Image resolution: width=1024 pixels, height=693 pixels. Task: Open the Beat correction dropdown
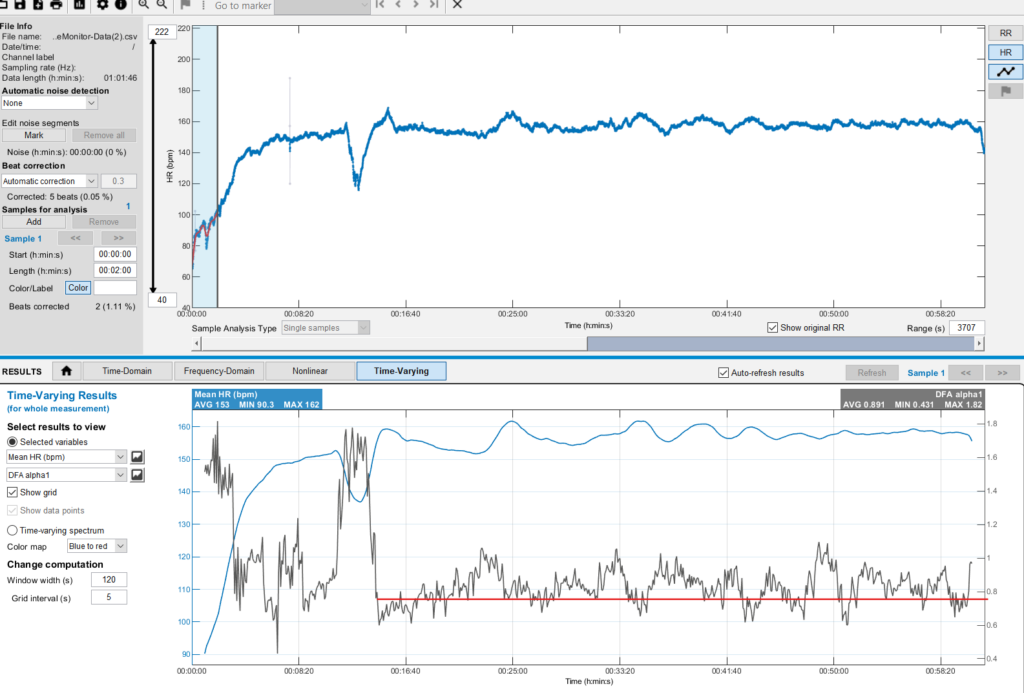point(48,180)
